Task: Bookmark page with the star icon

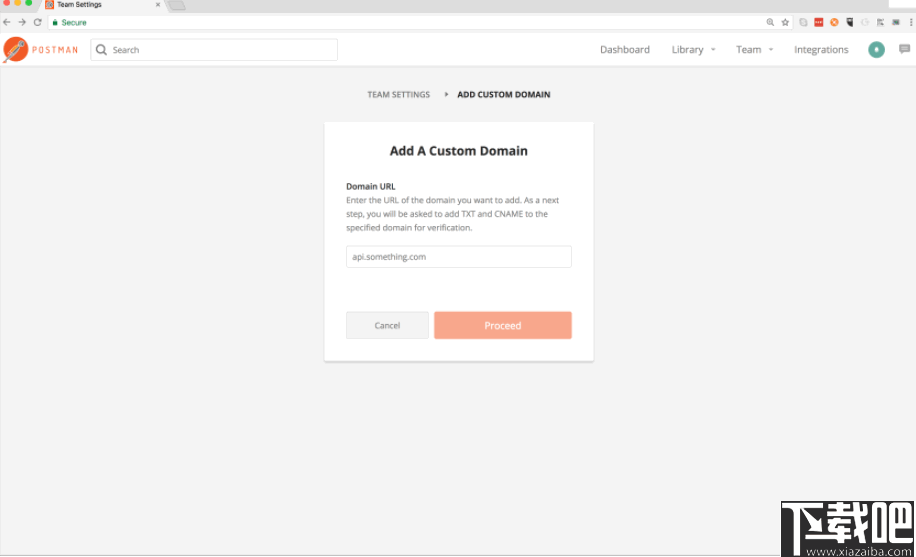Action: tap(785, 22)
